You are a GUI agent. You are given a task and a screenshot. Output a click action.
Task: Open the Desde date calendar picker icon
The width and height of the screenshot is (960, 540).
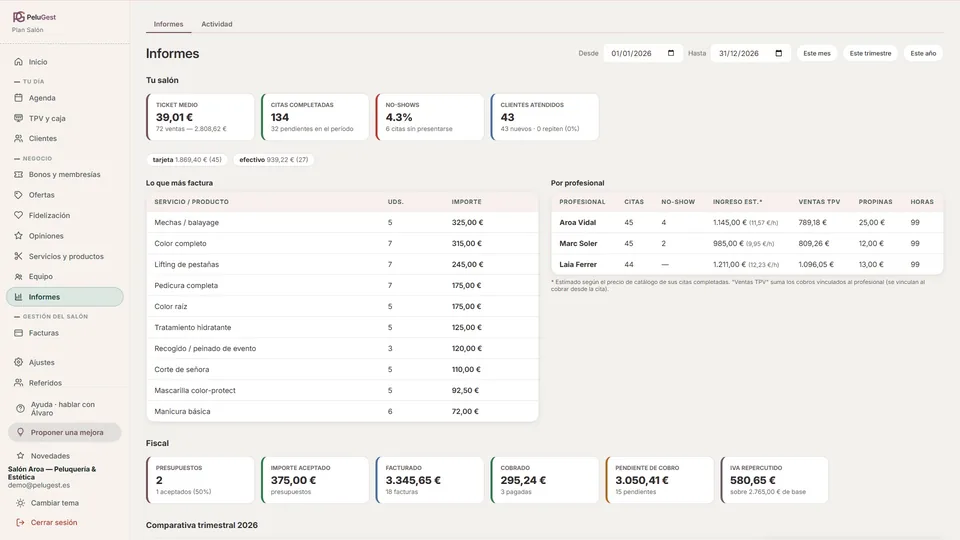coord(671,53)
